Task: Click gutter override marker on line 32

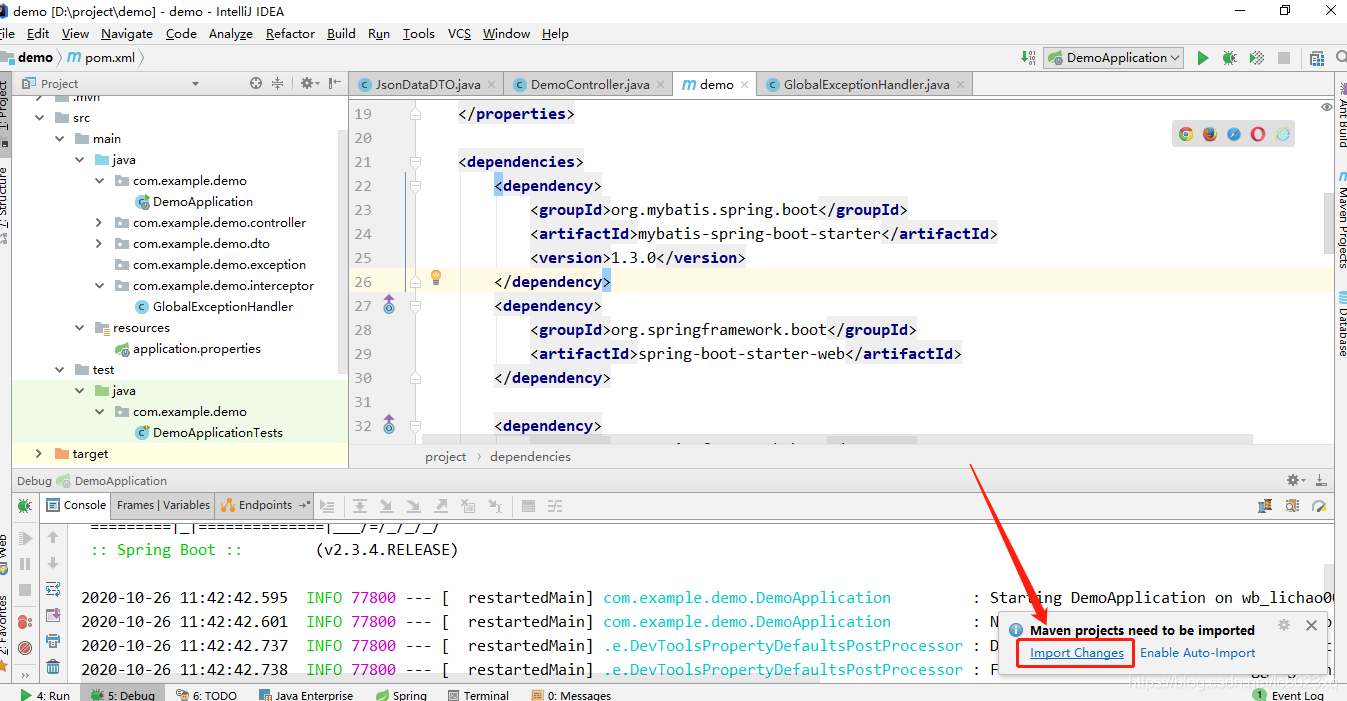Action: [x=389, y=426]
